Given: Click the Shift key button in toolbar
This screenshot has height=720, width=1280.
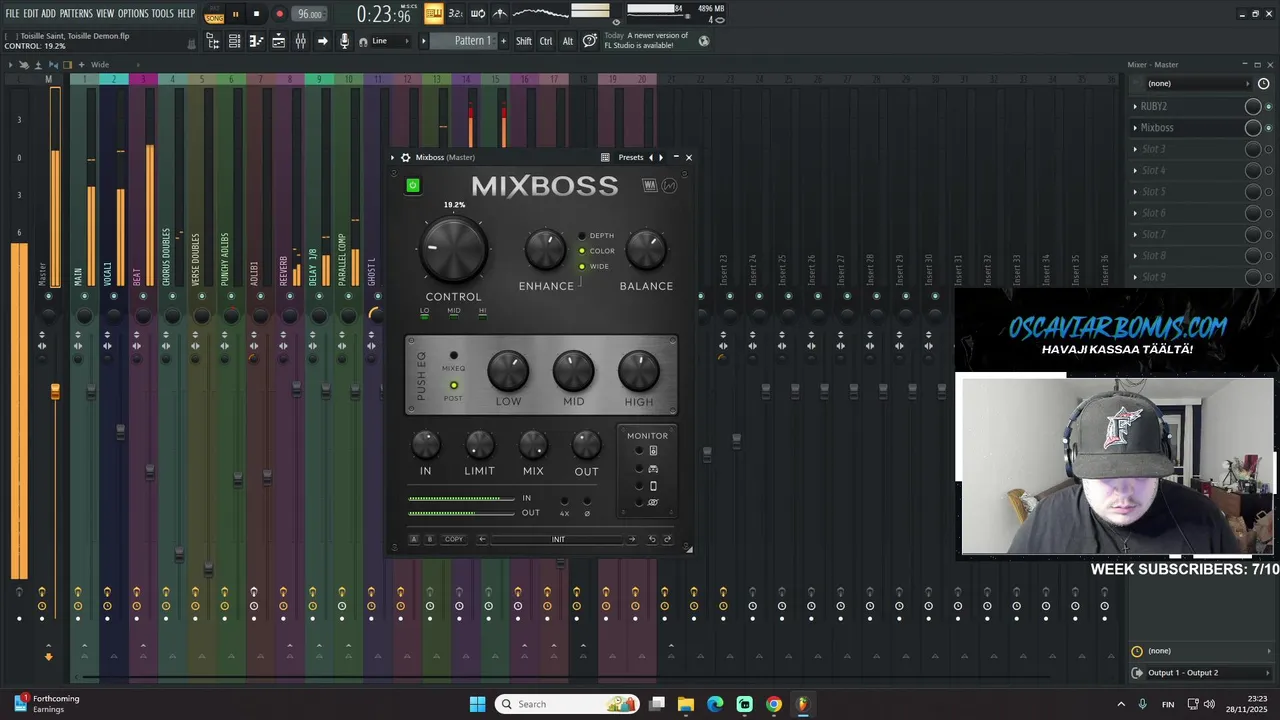Looking at the screenshot, I should click(x=524, y=41).
